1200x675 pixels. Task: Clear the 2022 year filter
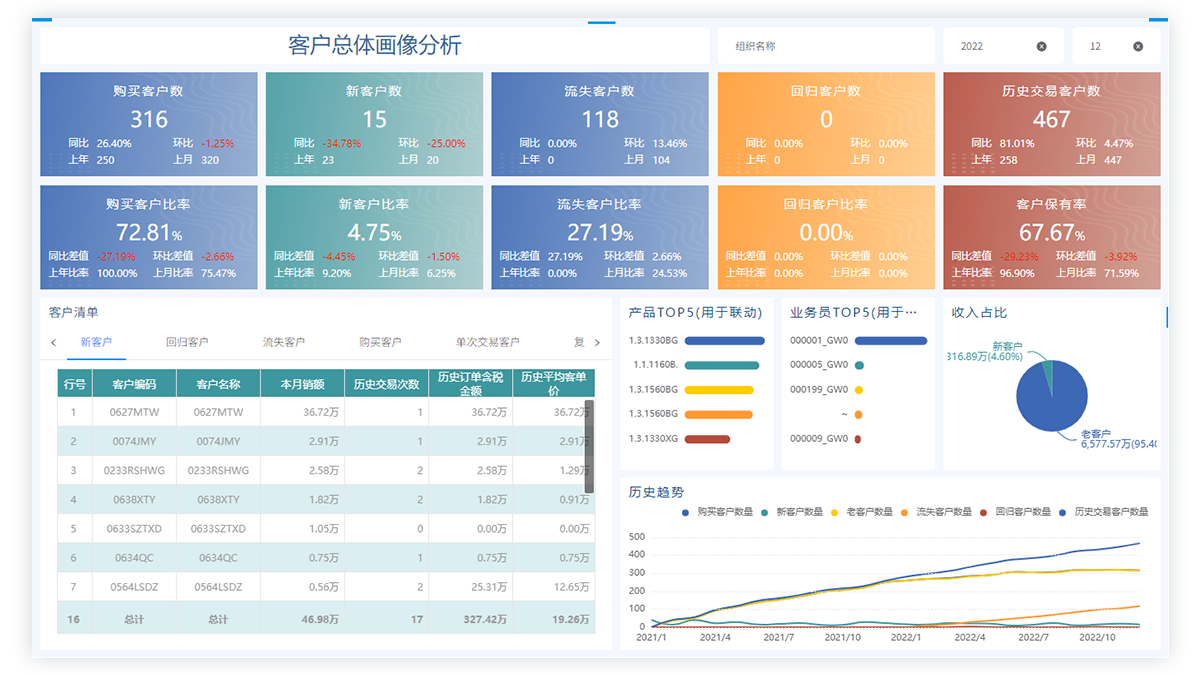1041,46
